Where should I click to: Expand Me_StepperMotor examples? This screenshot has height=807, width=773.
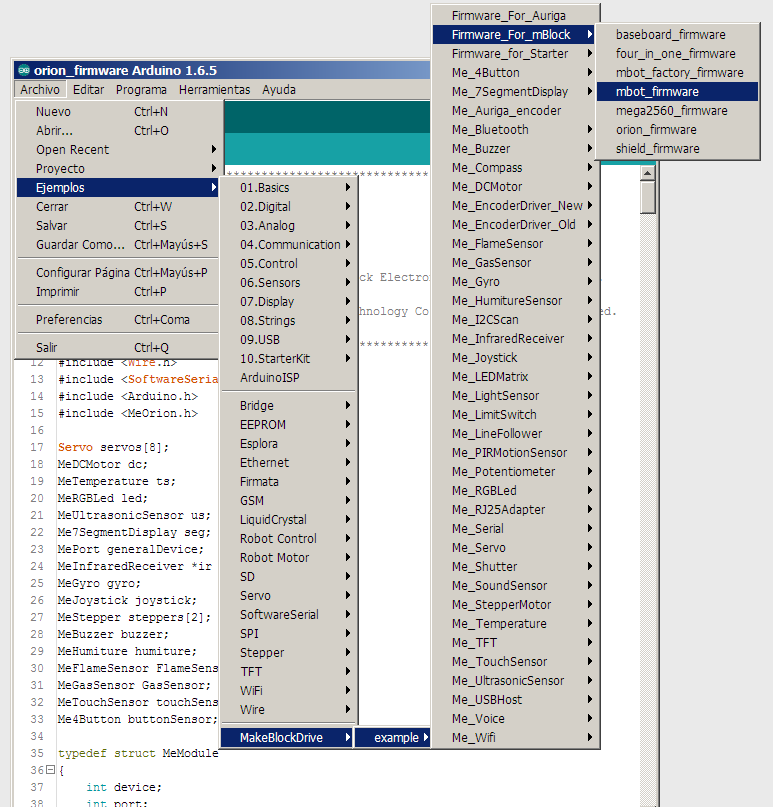tap(515, 605)
